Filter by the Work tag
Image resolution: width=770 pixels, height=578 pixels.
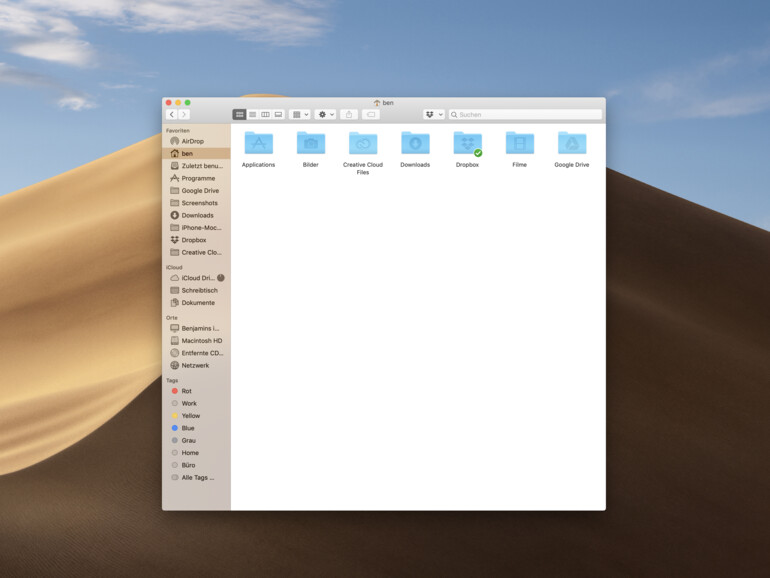[196, 403]
